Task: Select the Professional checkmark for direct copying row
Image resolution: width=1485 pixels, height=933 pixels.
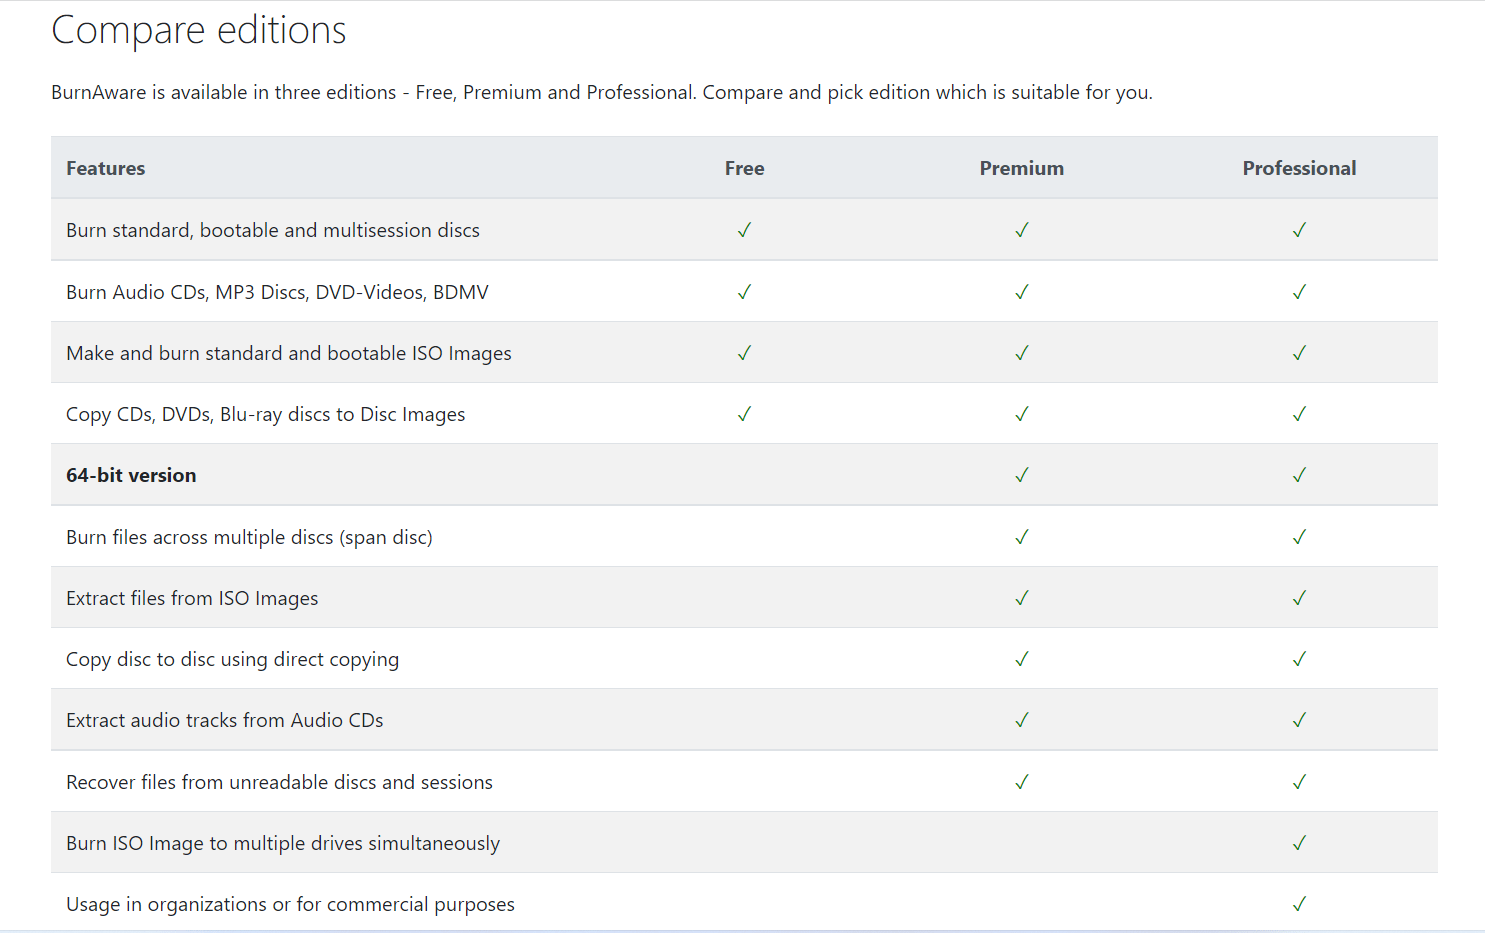Action: pyautogui.click(x=1299, y=659)
